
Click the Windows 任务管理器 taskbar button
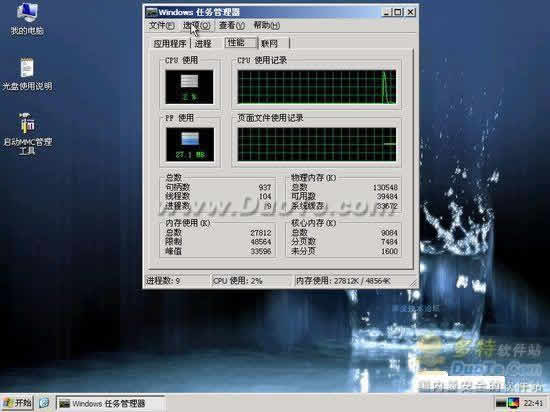point(110,403)
